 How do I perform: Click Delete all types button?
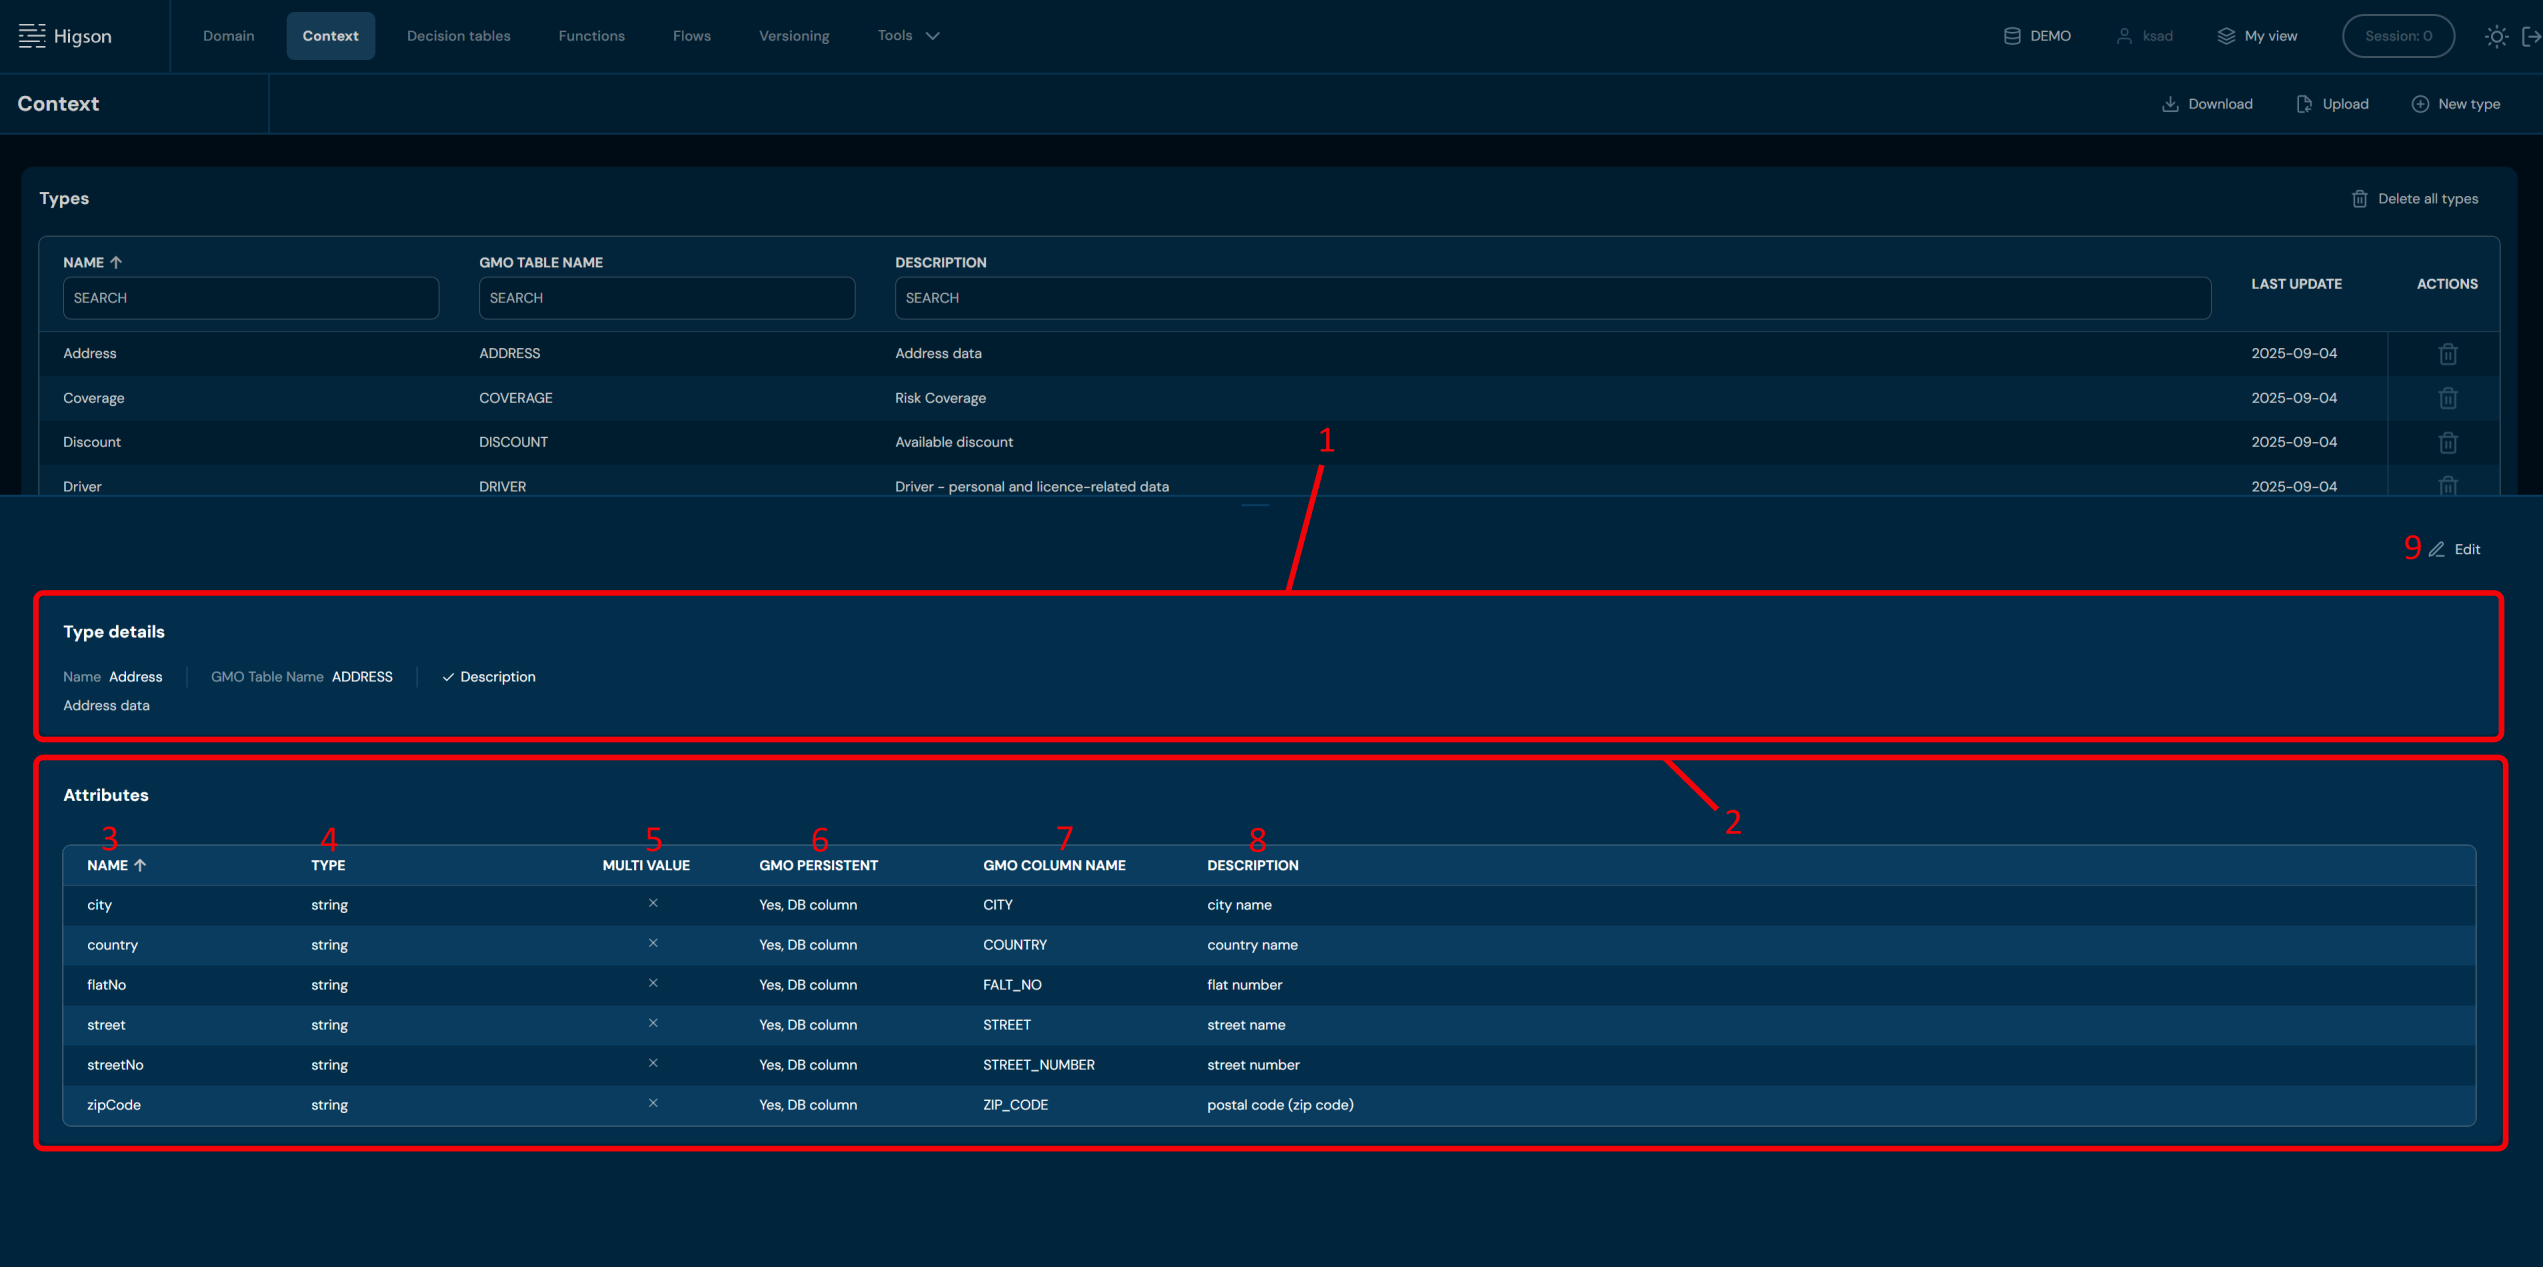point(2414,199)
